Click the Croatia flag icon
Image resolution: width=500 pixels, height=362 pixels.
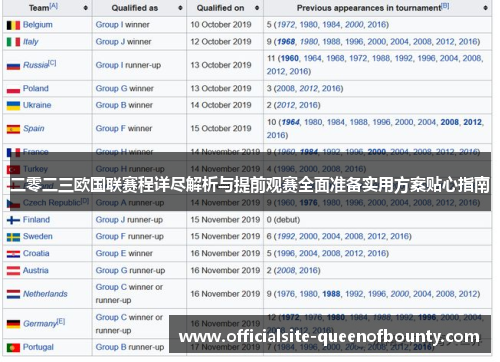(13, 254)
